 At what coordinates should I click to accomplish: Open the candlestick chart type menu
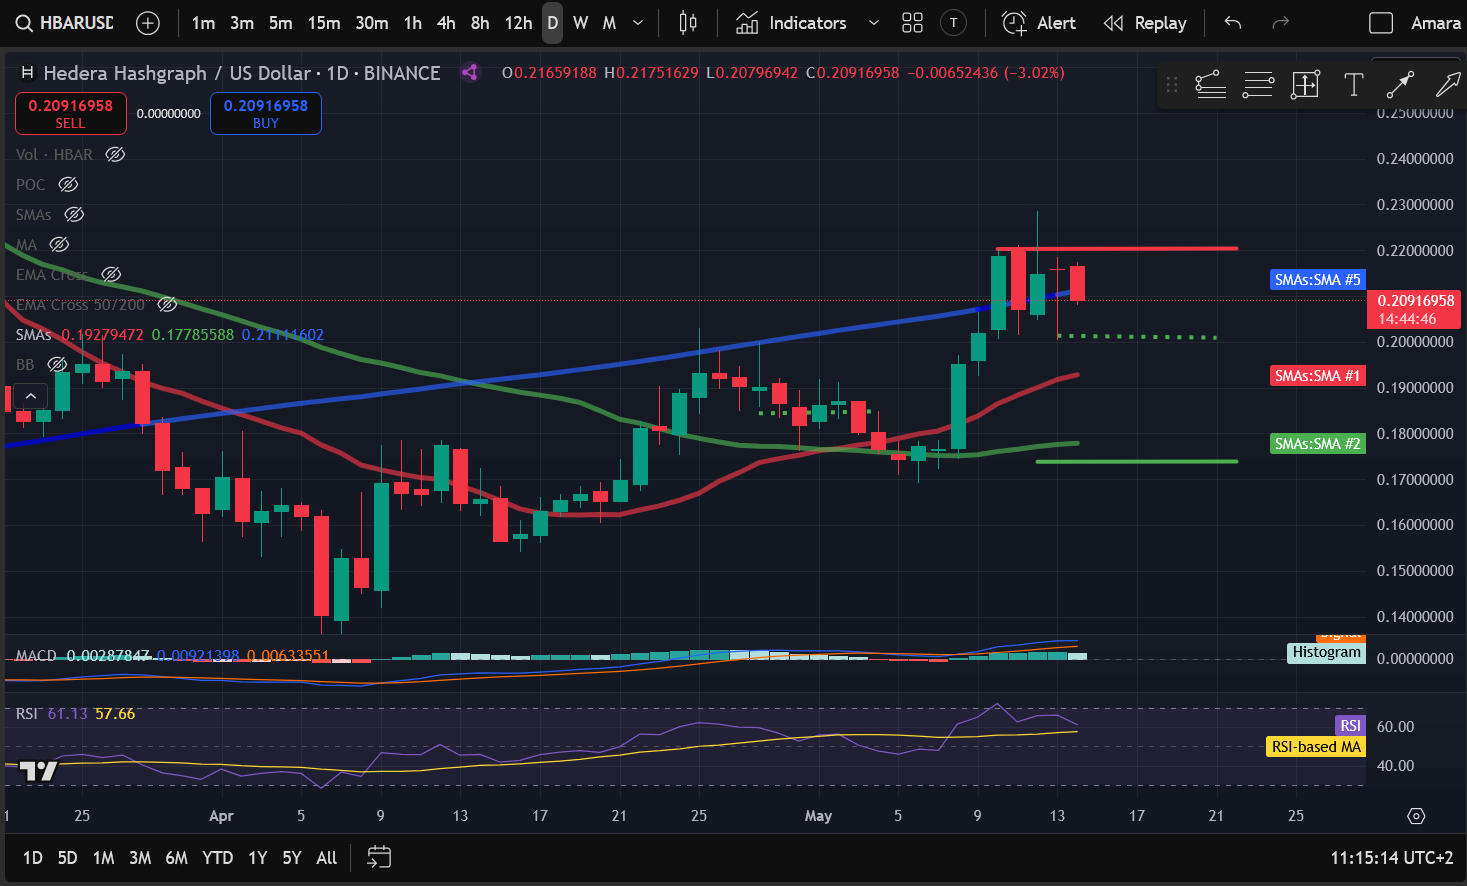tap(688, 22)
